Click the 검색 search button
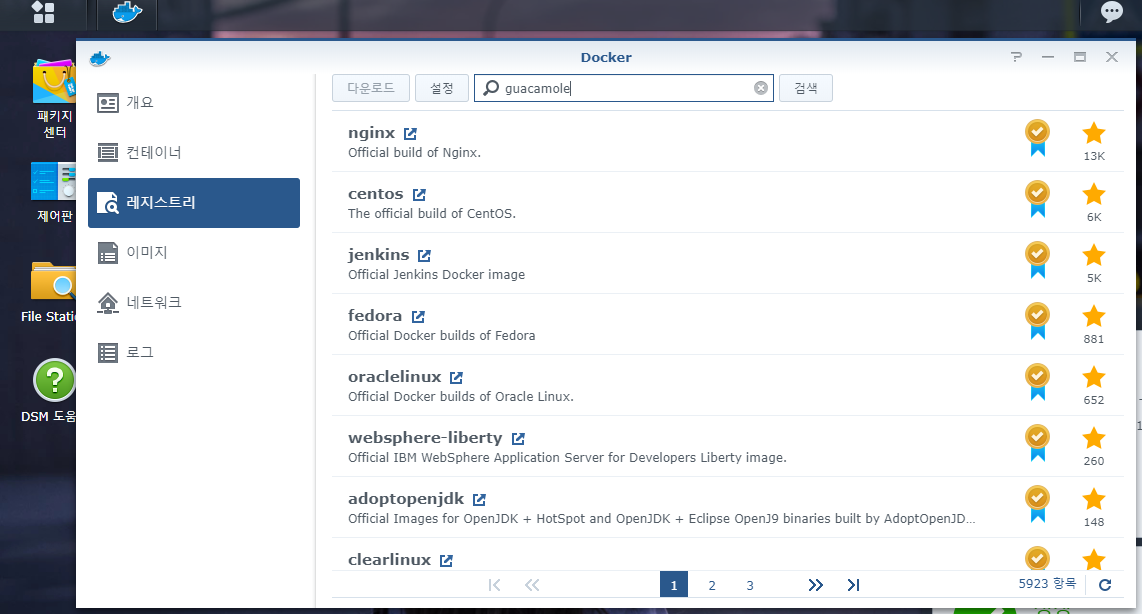This screenshot has width=1142, height=614. (806, 88)
